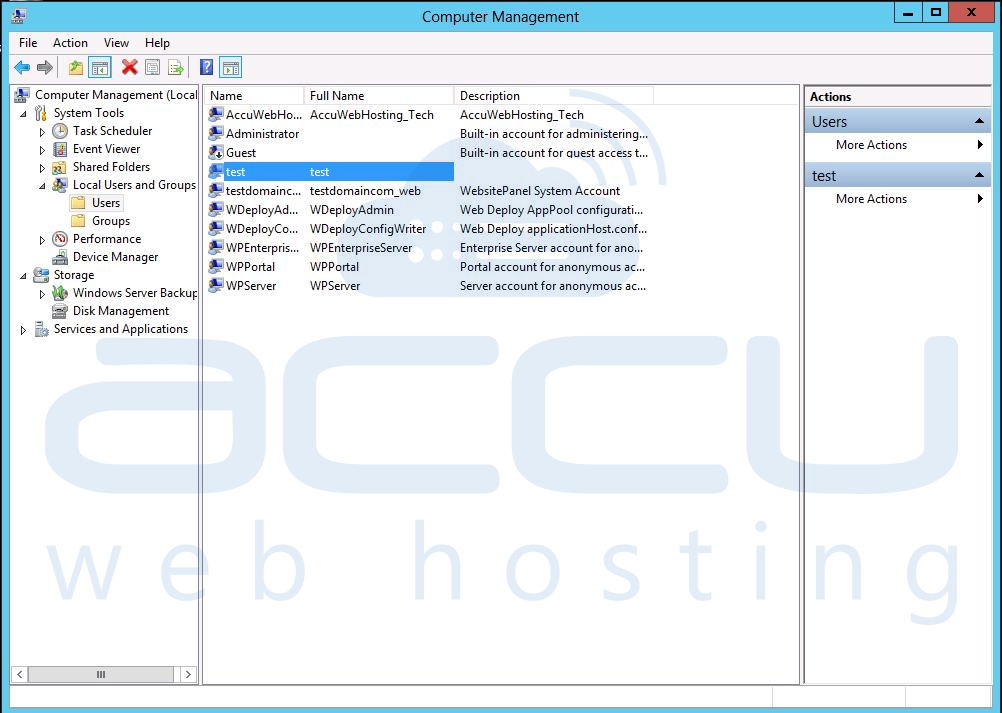
Task: Open the Properties toolbar icon
Action: [153, 67]
